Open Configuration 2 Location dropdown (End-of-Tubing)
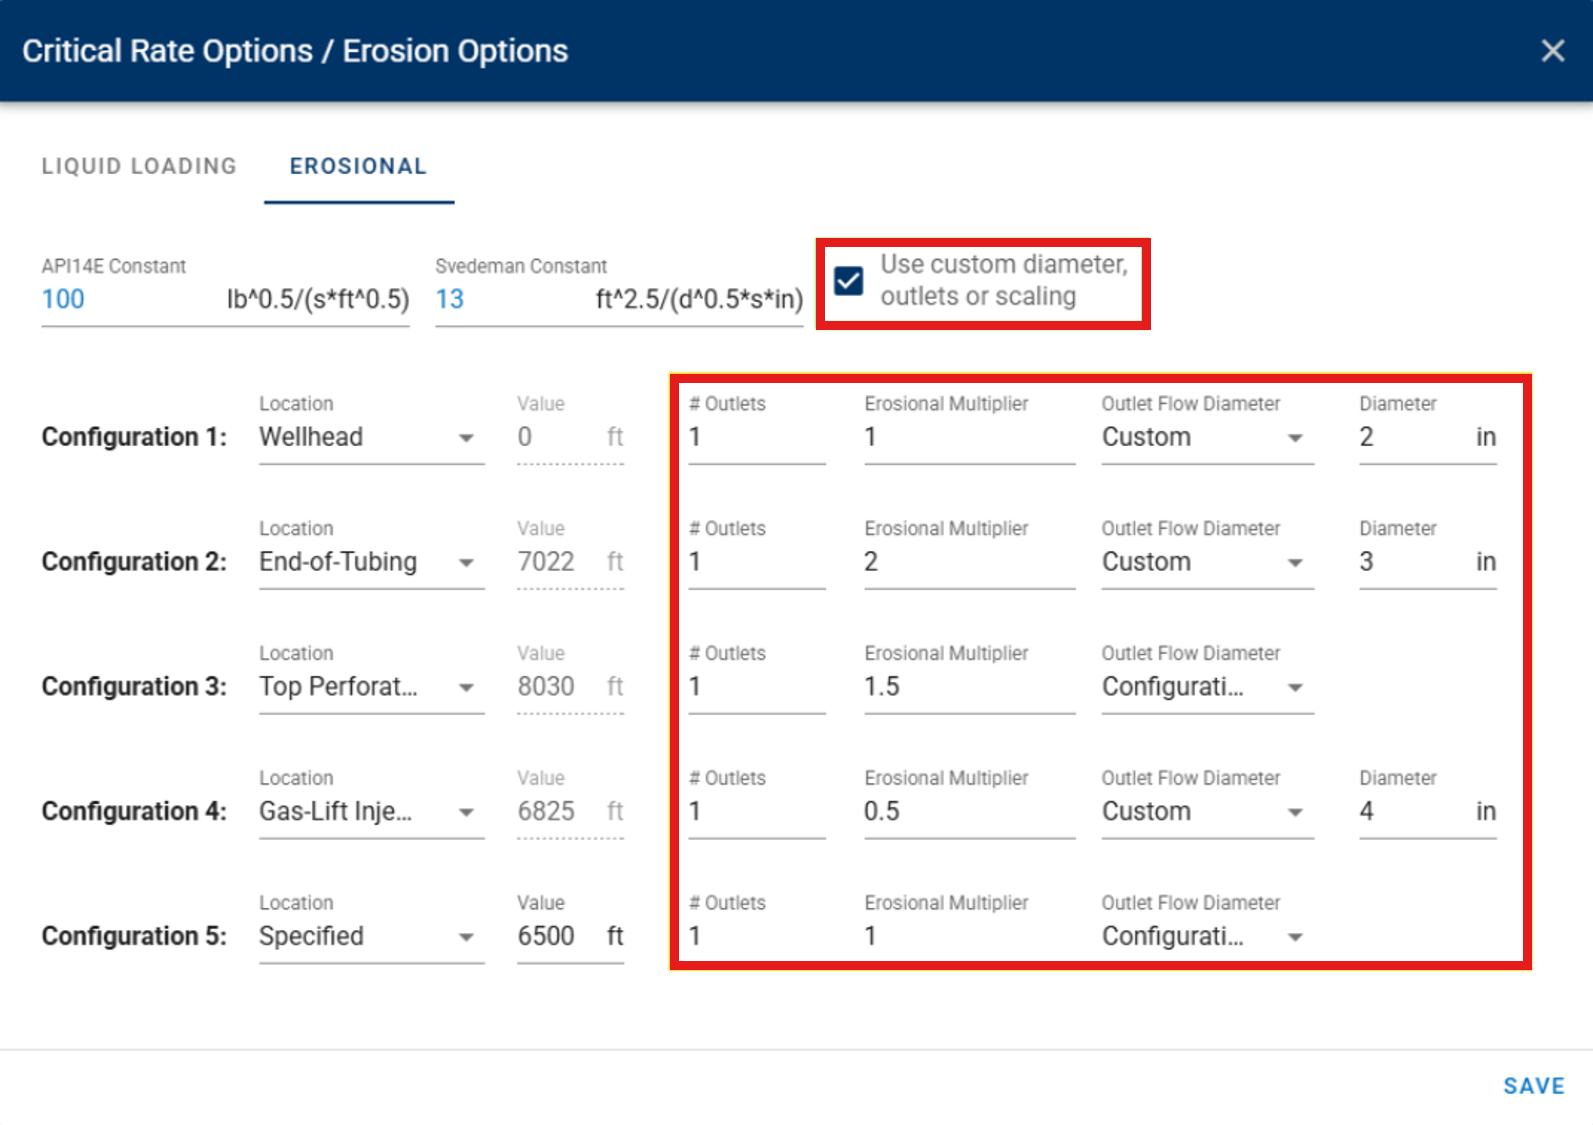The image size is (1593, 1125). [371, 562]
